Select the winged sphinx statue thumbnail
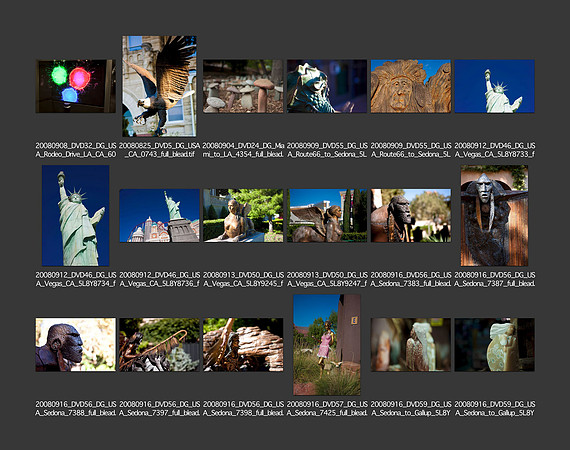This screenshot has width=570, height=450. (x=327, y=216)
